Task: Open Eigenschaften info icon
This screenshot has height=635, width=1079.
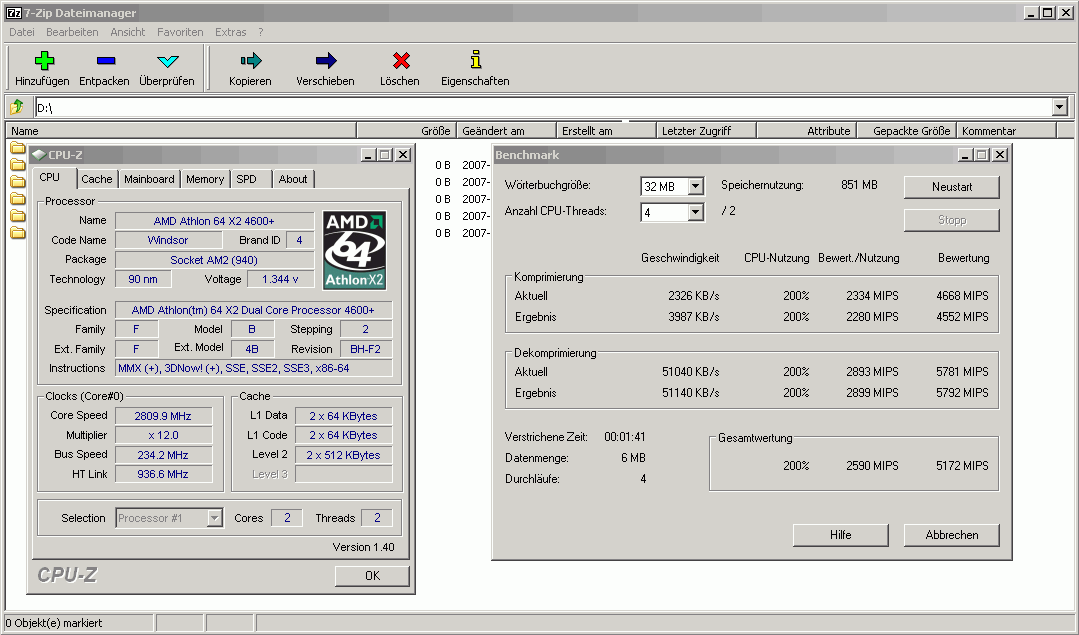Action: click(x=475, y=61)
